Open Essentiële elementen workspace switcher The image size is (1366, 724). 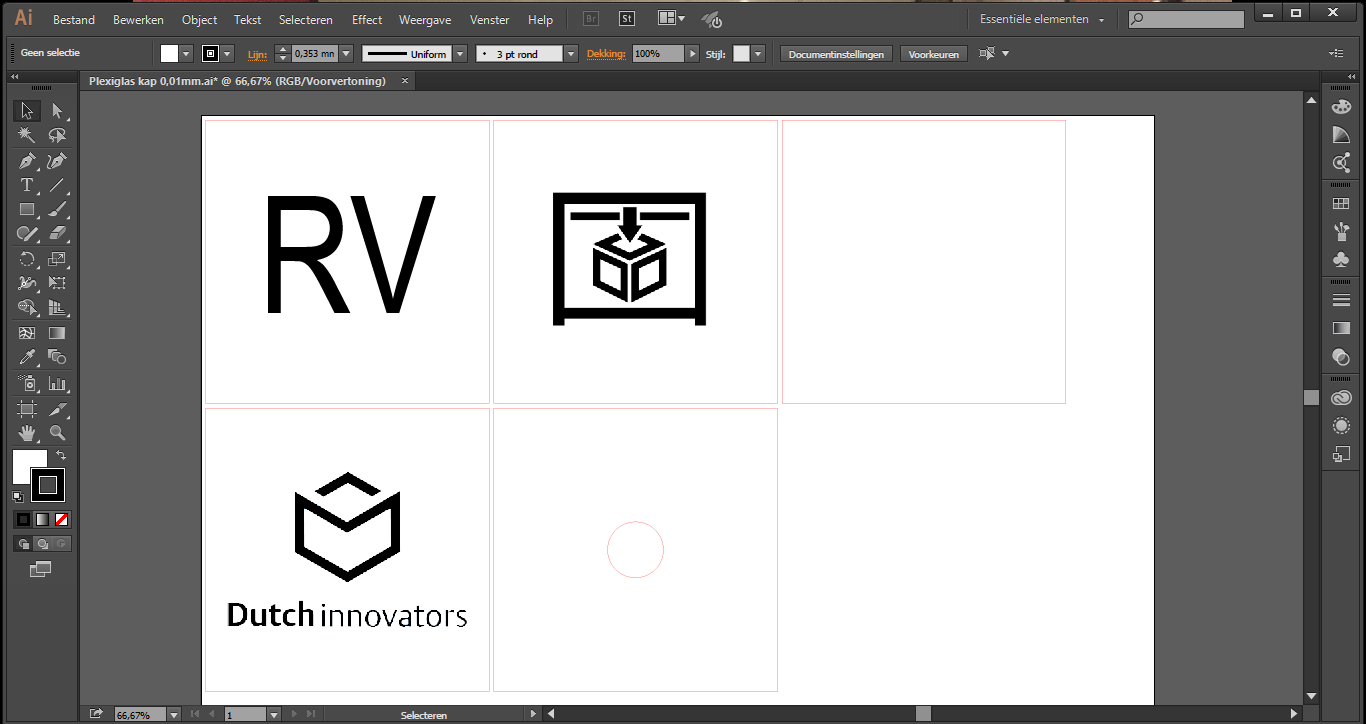[1043, 19]
